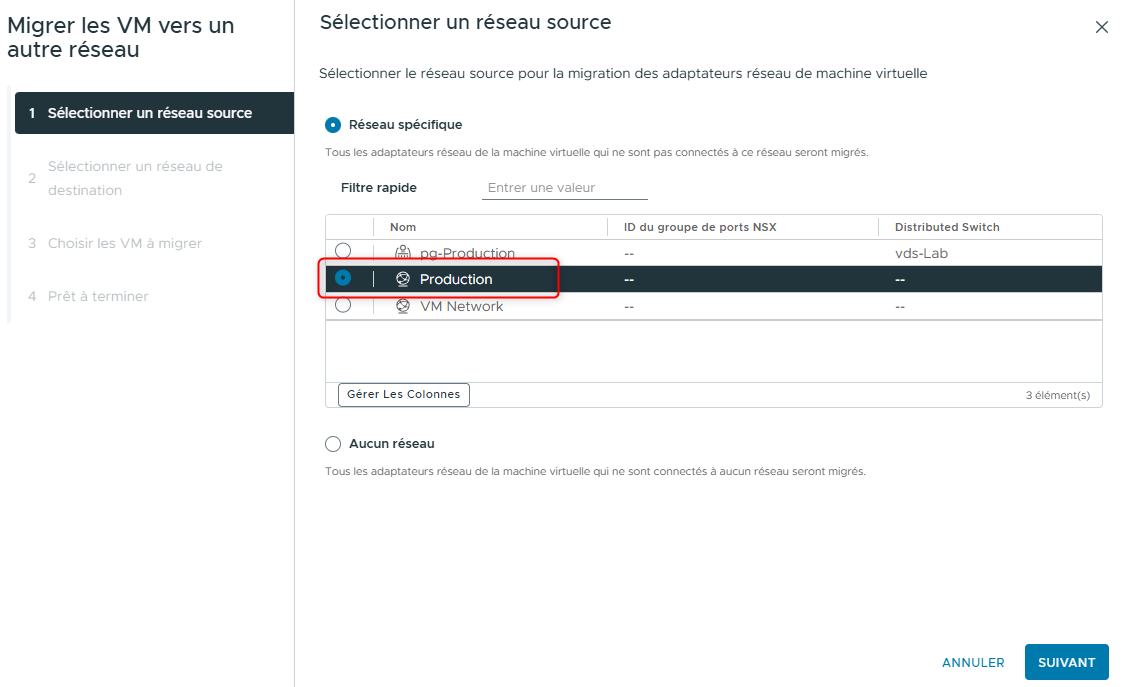Select the pg-Production network row radio

pyautogui.click(x=343, y=252)
